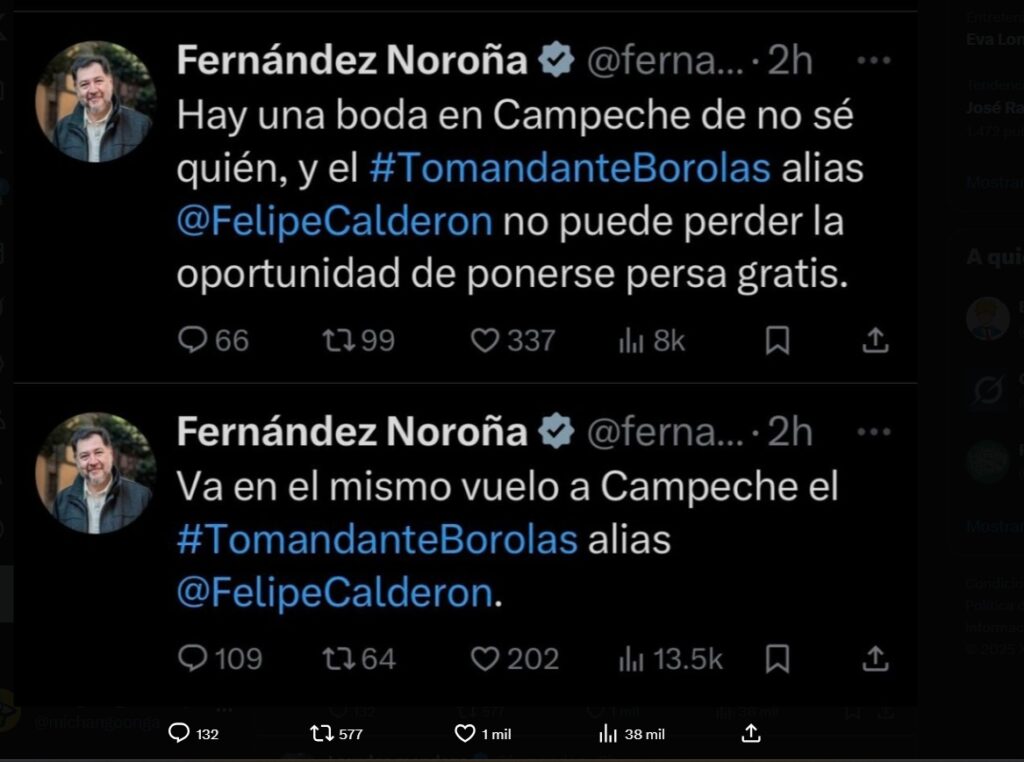Share the mismo vuelo a Campeche tweet
The image size is (1024, 762).
(875, 659)
